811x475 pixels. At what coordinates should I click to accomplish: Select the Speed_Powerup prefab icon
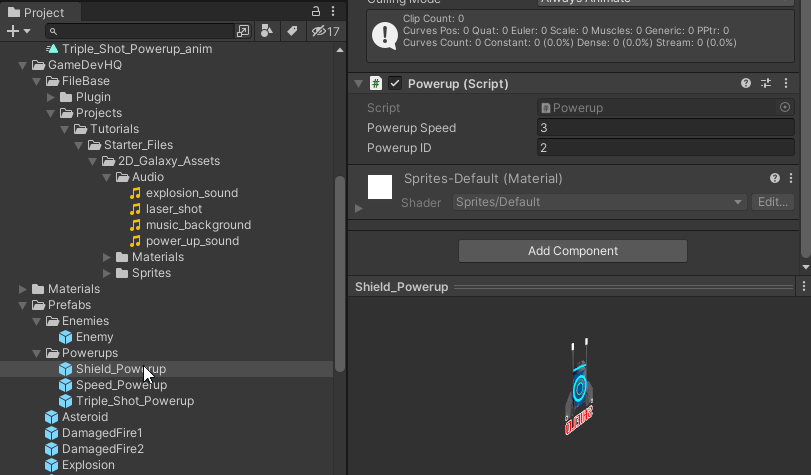tap(65, 385)
